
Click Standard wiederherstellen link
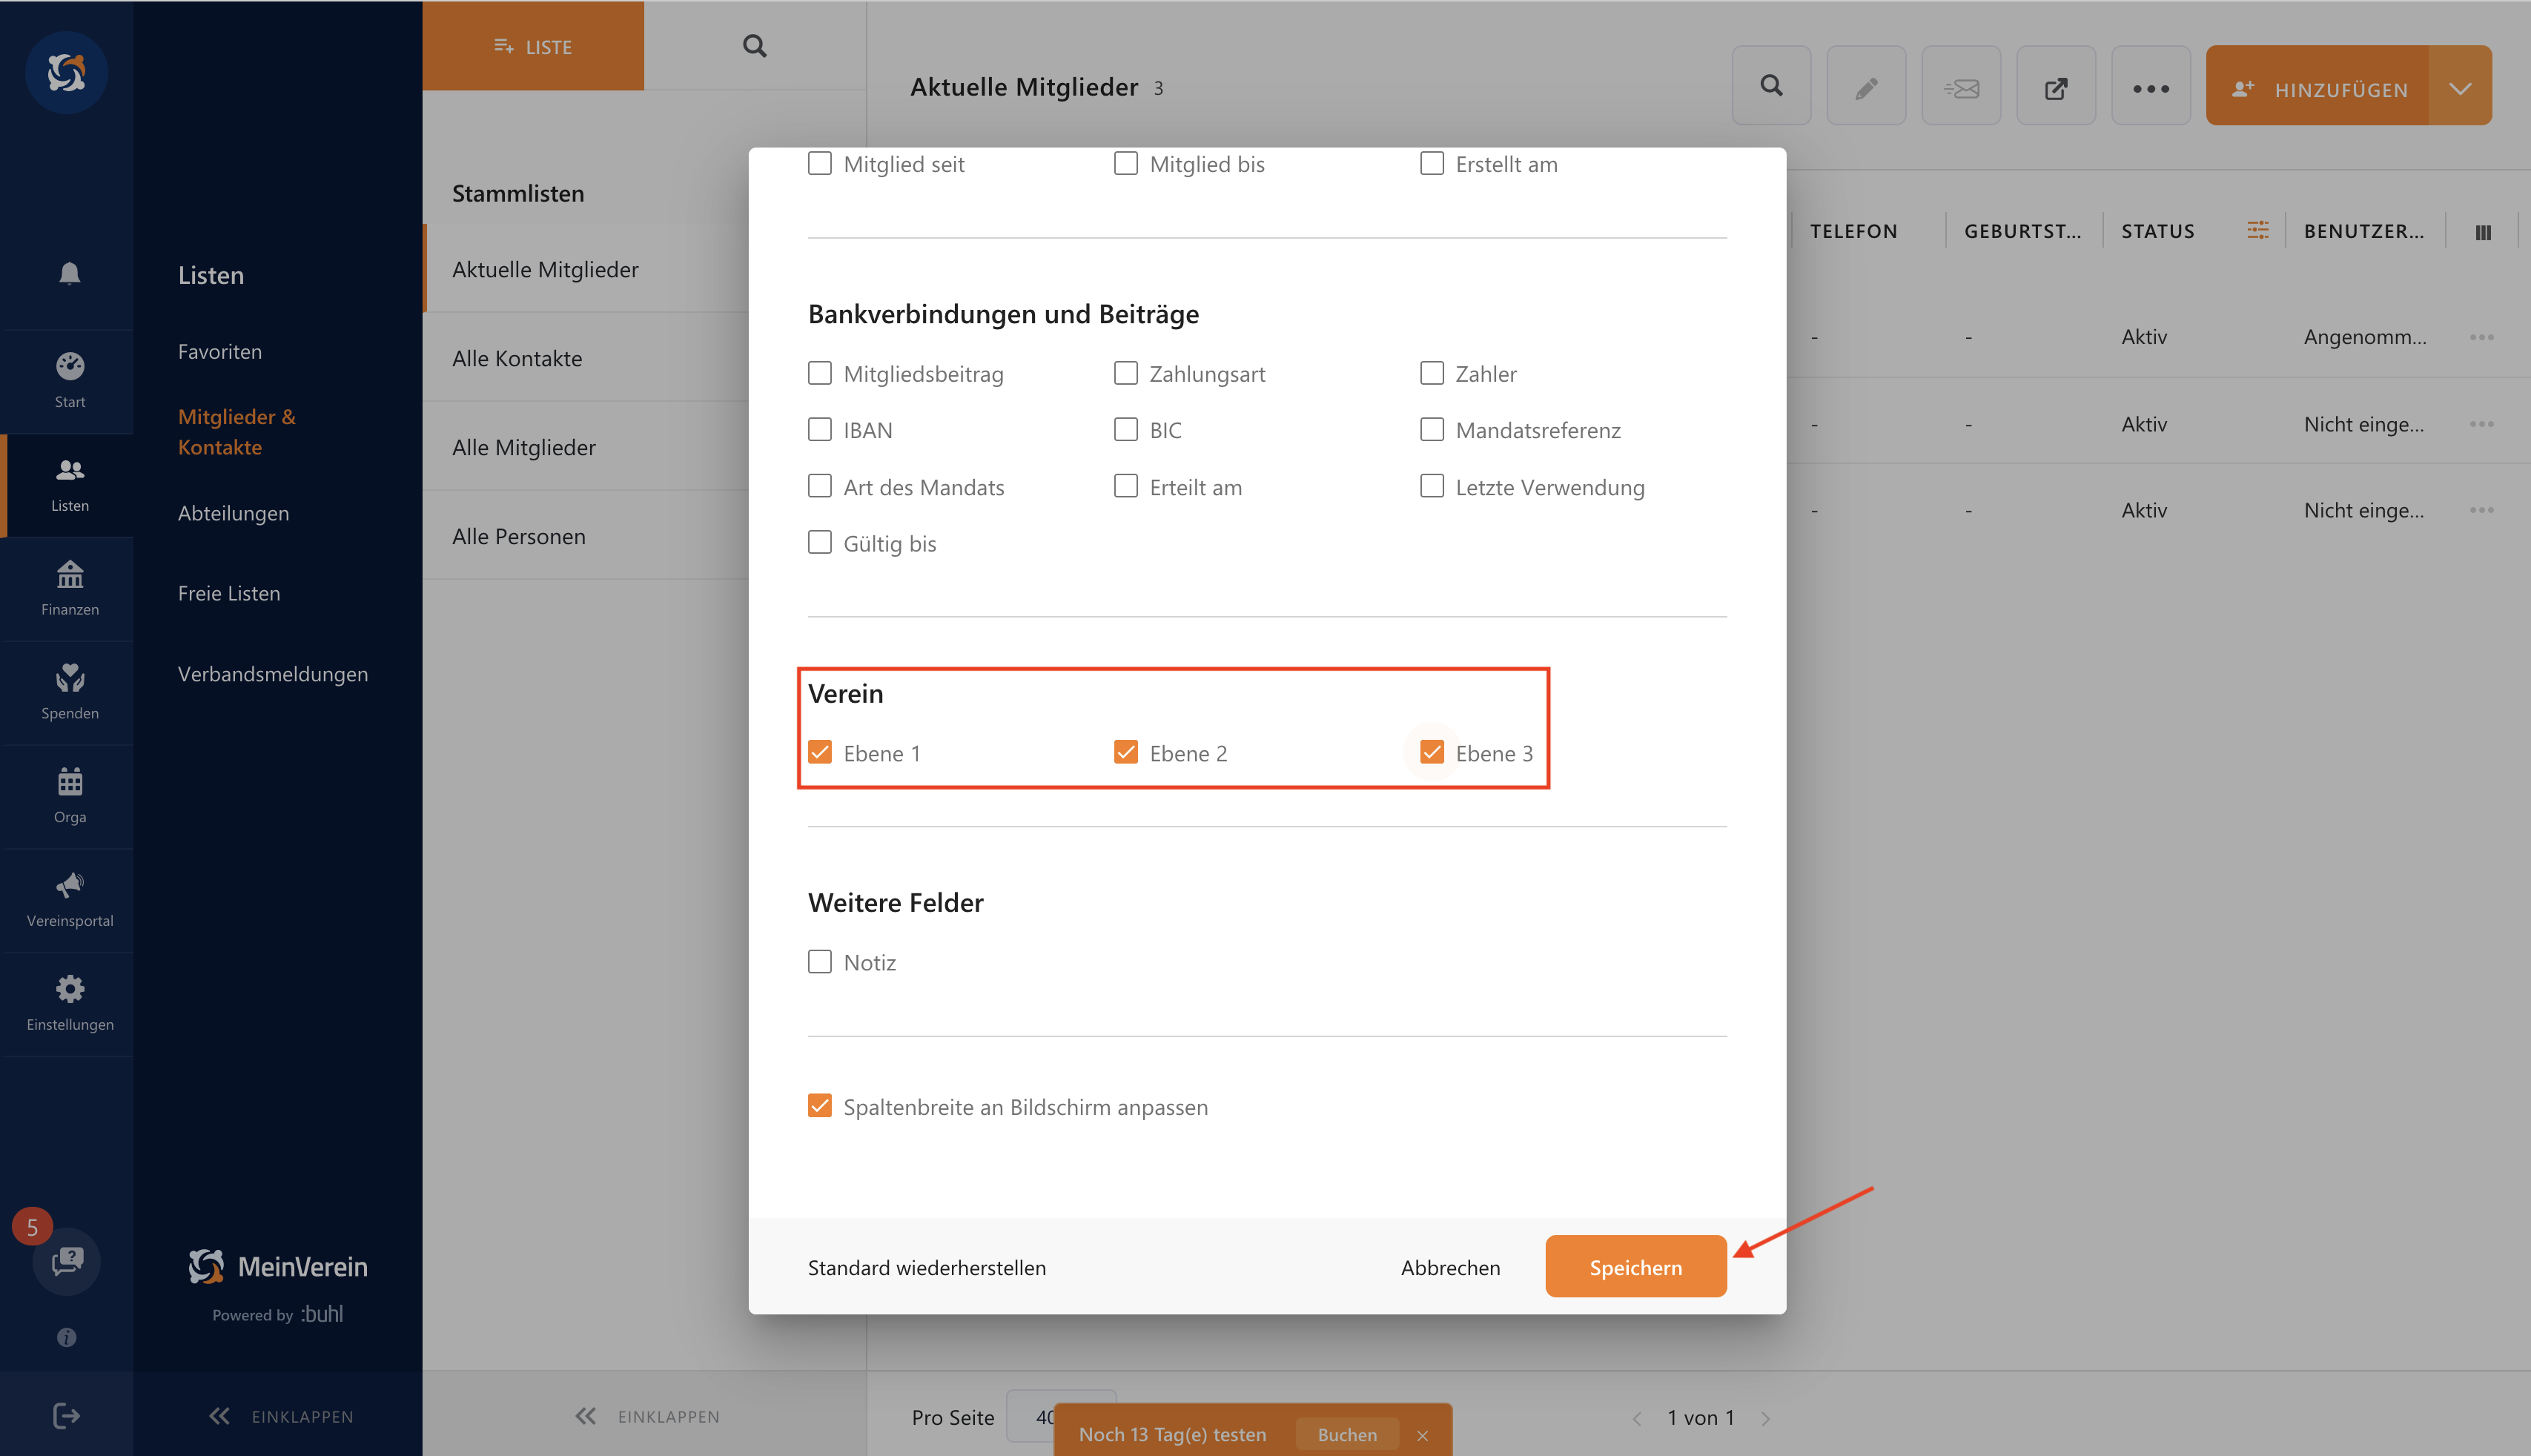click(926, 1267)
